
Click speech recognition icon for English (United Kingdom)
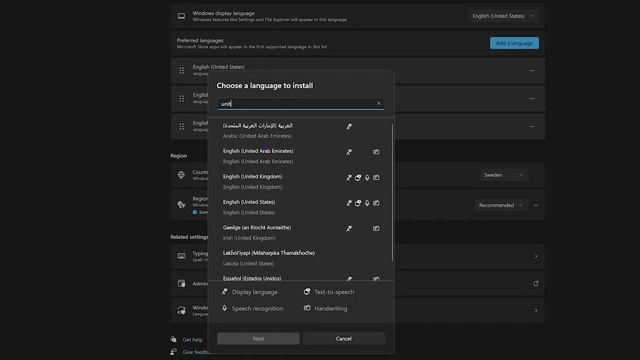click(x=367, y=178)
